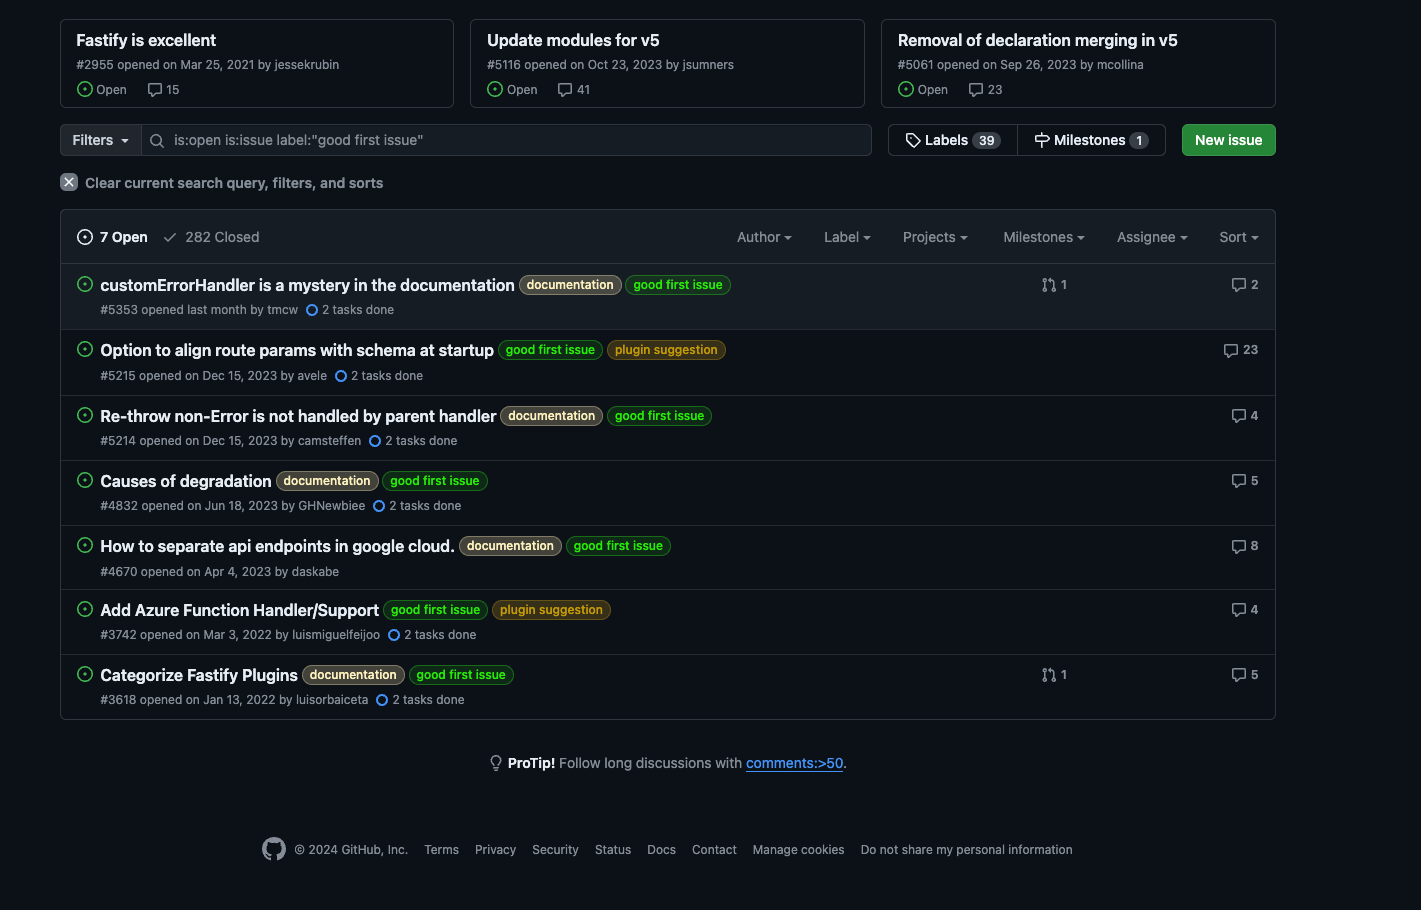Create a New issue

point(1228,140)
